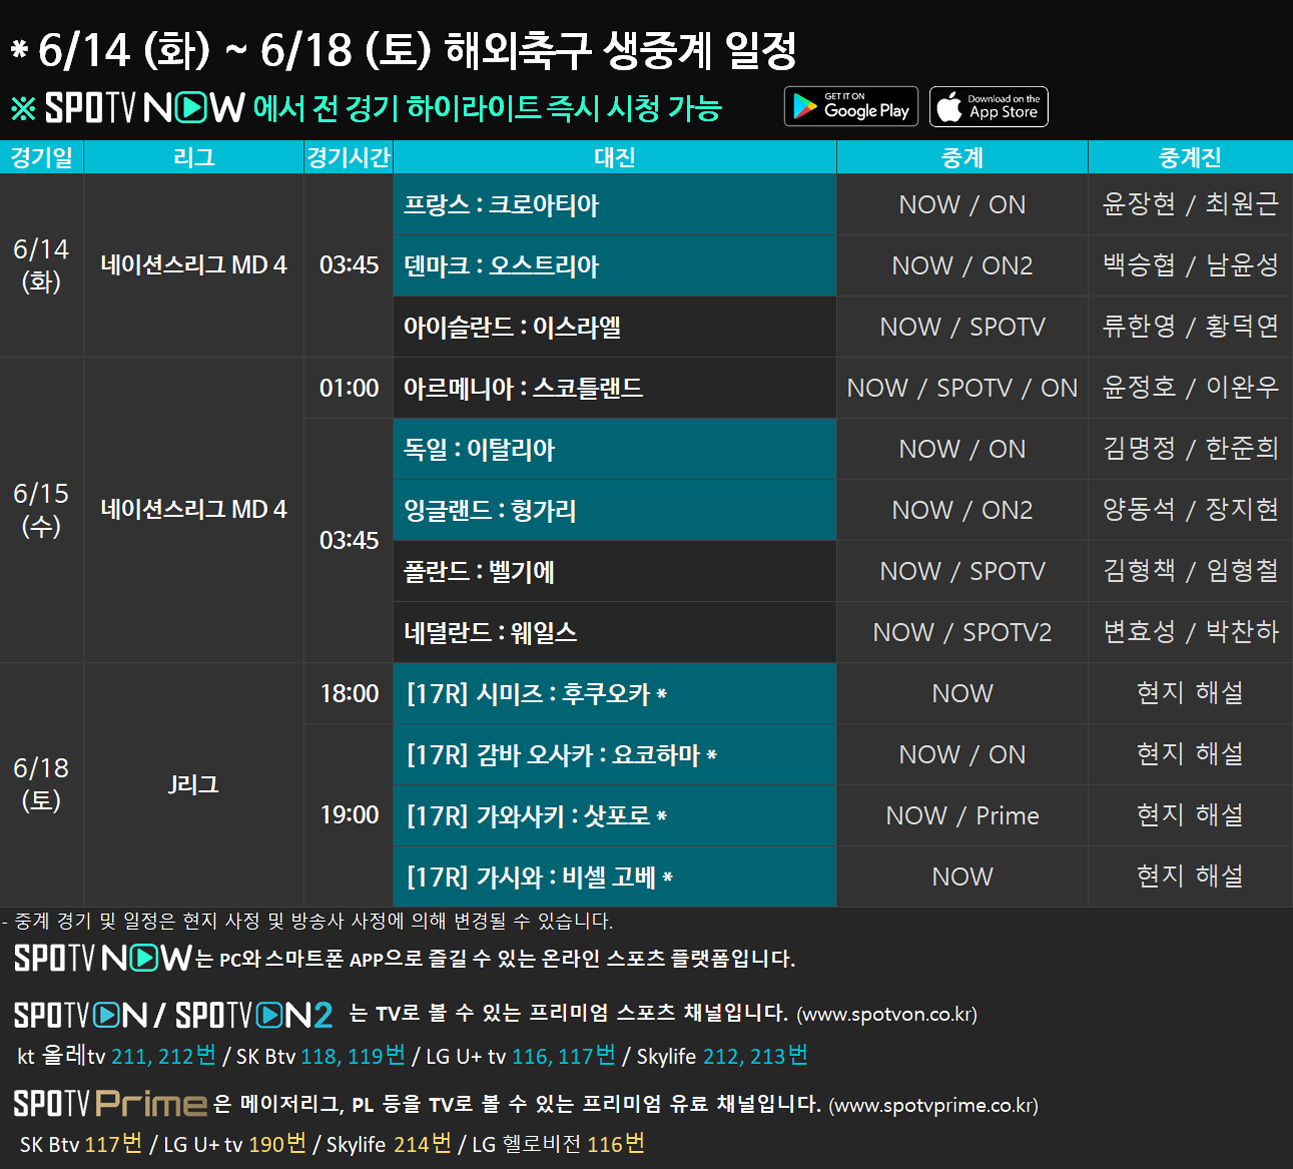The width and height of the screenshot is (1293, 1169).
Task: Click the 경기일 column header
Action: (x=41, y=157)
